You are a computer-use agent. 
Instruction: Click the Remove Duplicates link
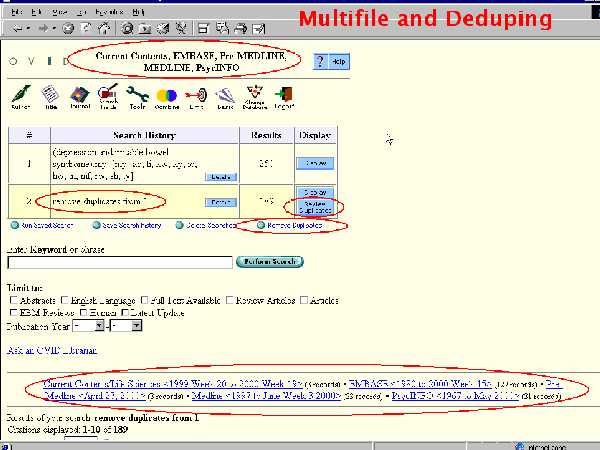click(295, 225)
